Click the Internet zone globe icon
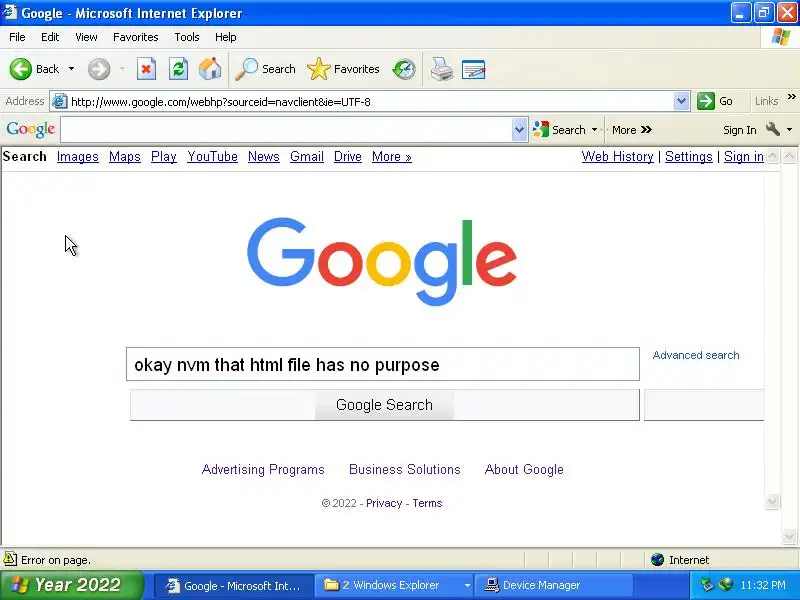Image resolution: width=800 pixels, height=600 pixels. click(658, 560)
